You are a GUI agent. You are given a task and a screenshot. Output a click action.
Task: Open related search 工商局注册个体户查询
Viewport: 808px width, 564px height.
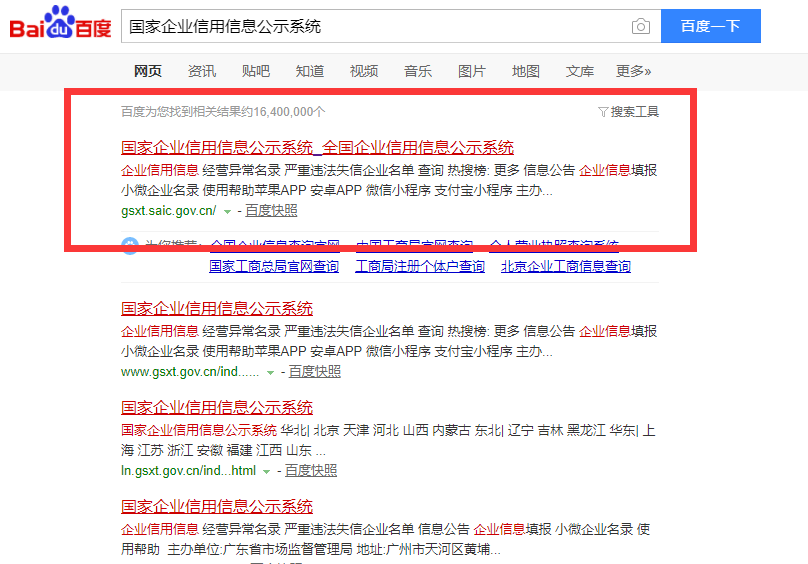420,267
